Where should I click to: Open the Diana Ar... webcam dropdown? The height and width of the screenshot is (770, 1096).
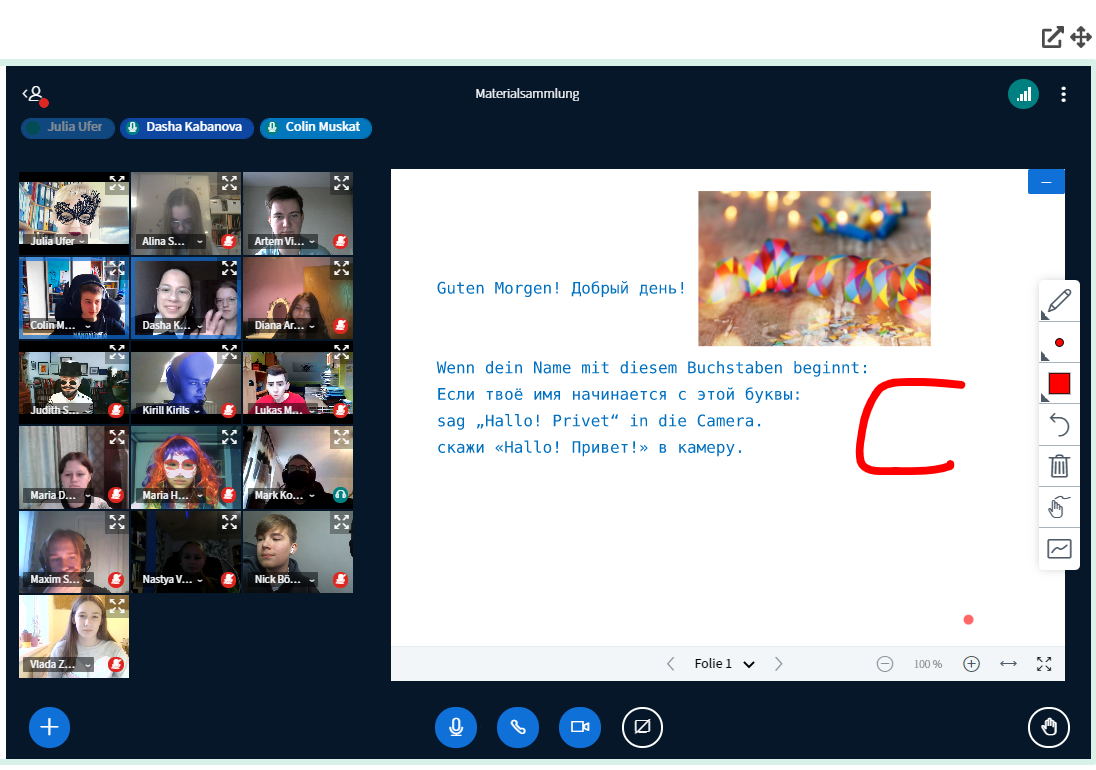pyautogui.click(x=284, y=325)
